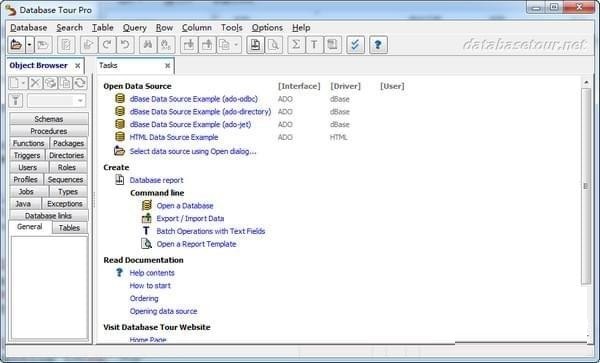Close the Object Browser panel

[77, 66]
